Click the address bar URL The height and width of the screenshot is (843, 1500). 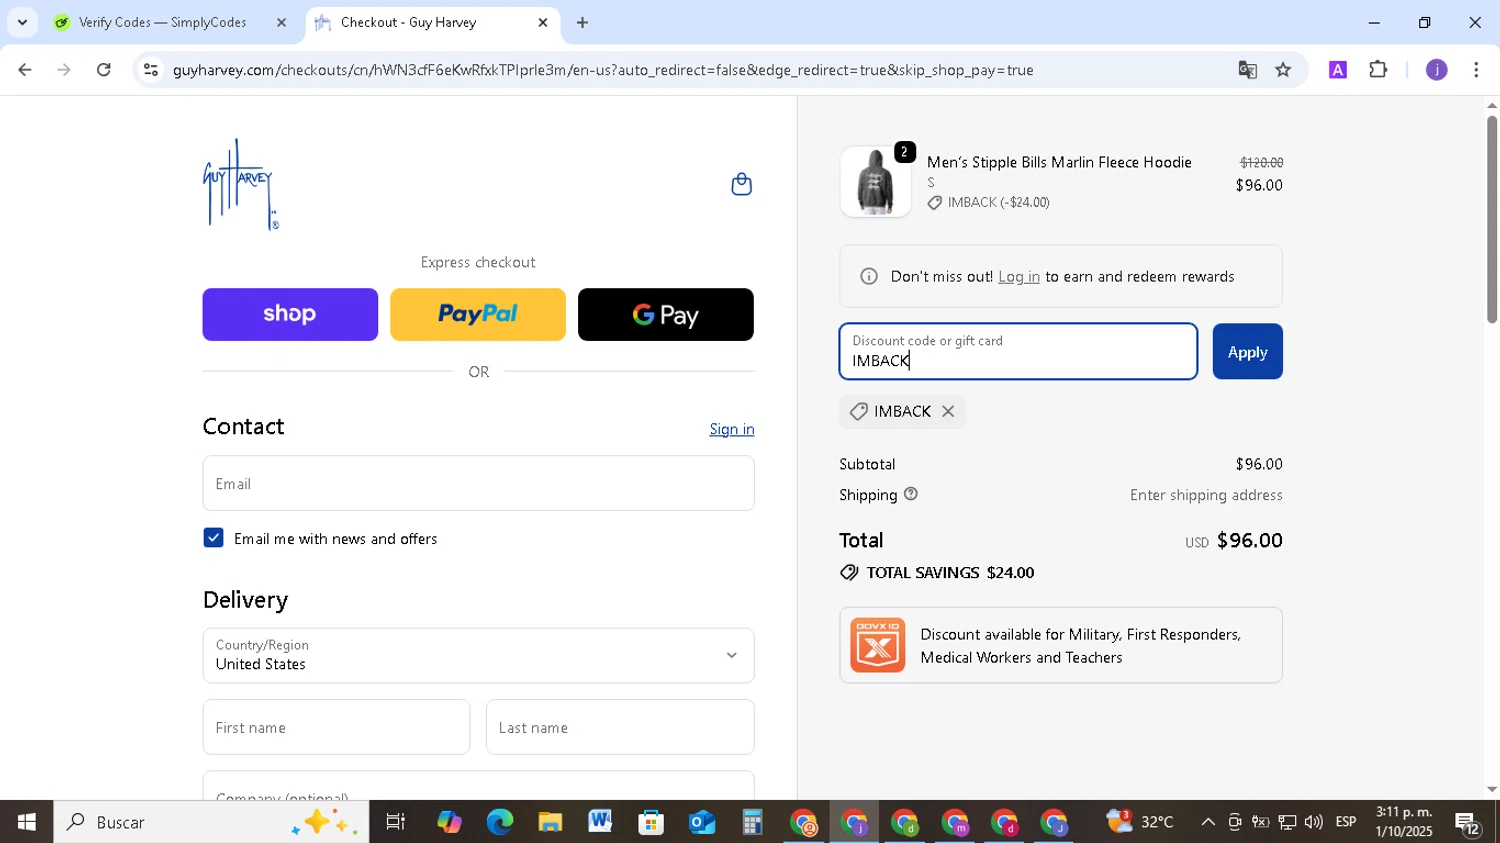[603, 70]
